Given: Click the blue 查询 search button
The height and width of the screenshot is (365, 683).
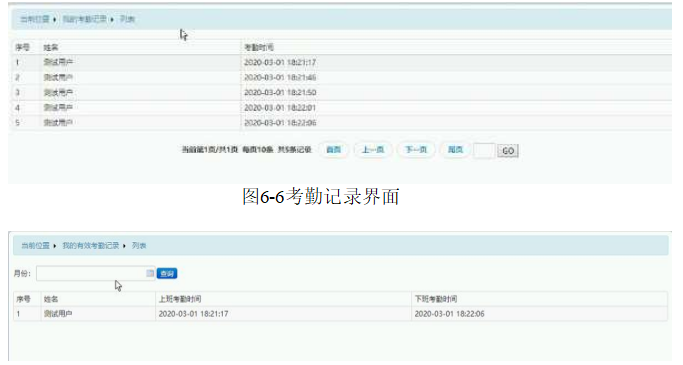Looking at the screenshot, I should point(167,274).
